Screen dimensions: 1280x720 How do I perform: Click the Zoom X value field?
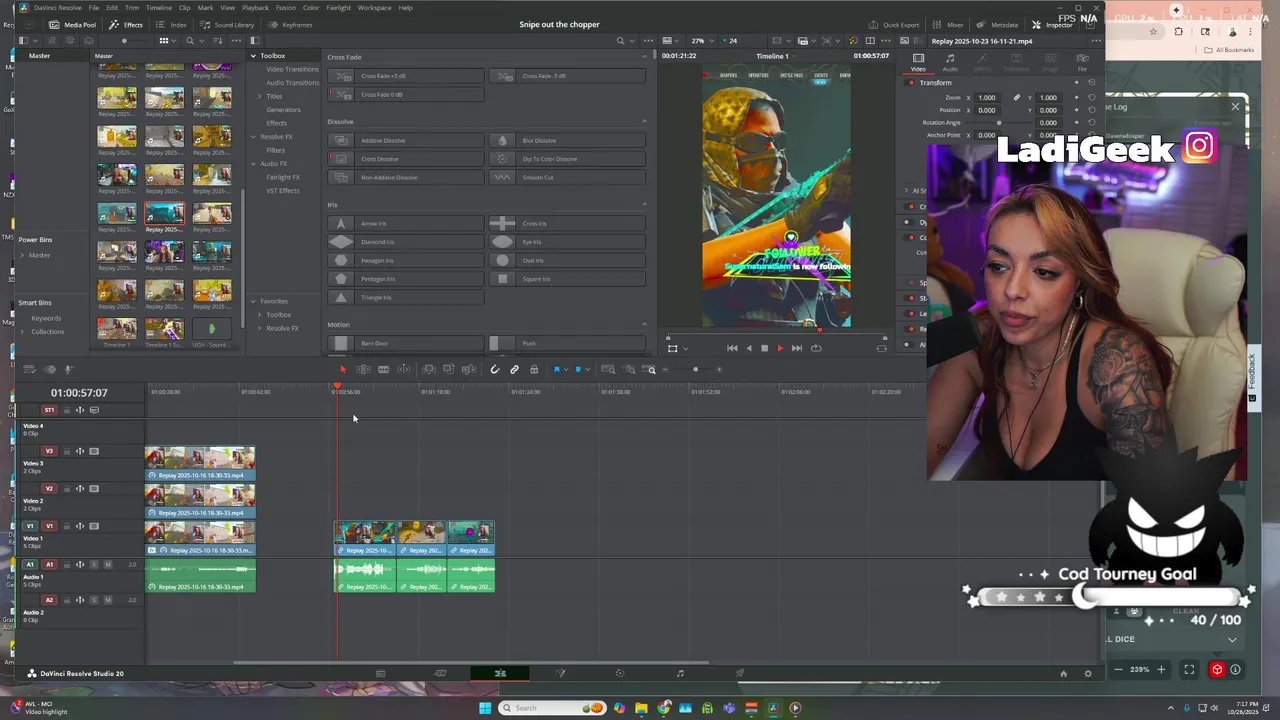987,98
